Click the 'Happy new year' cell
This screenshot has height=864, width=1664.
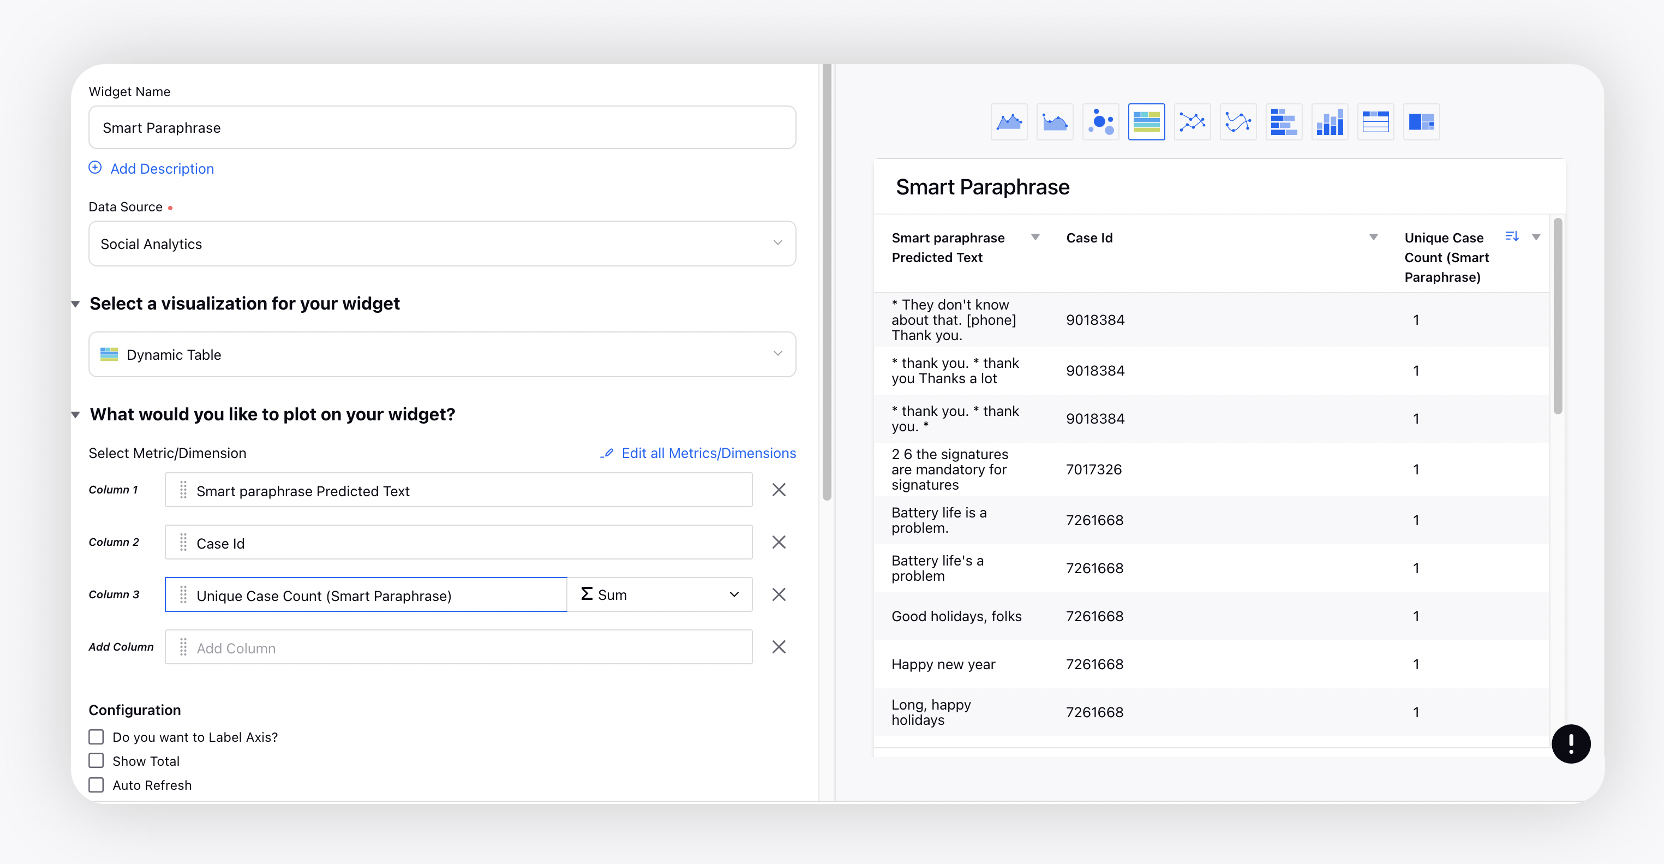pos(943,664)
